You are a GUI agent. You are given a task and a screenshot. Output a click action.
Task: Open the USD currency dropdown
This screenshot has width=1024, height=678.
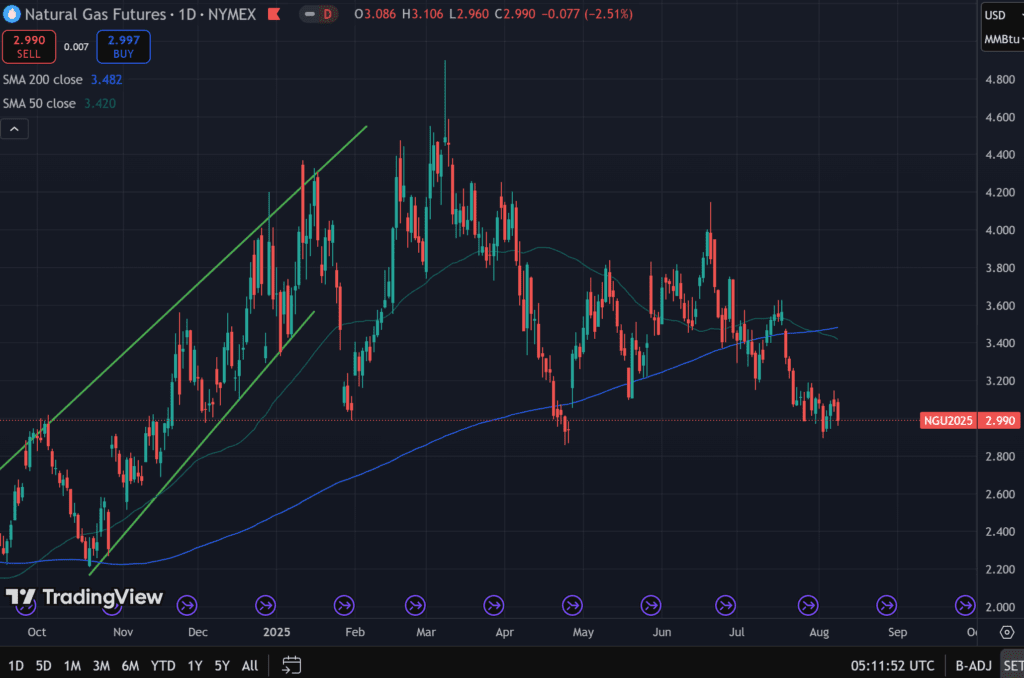tap(1001, 15)
